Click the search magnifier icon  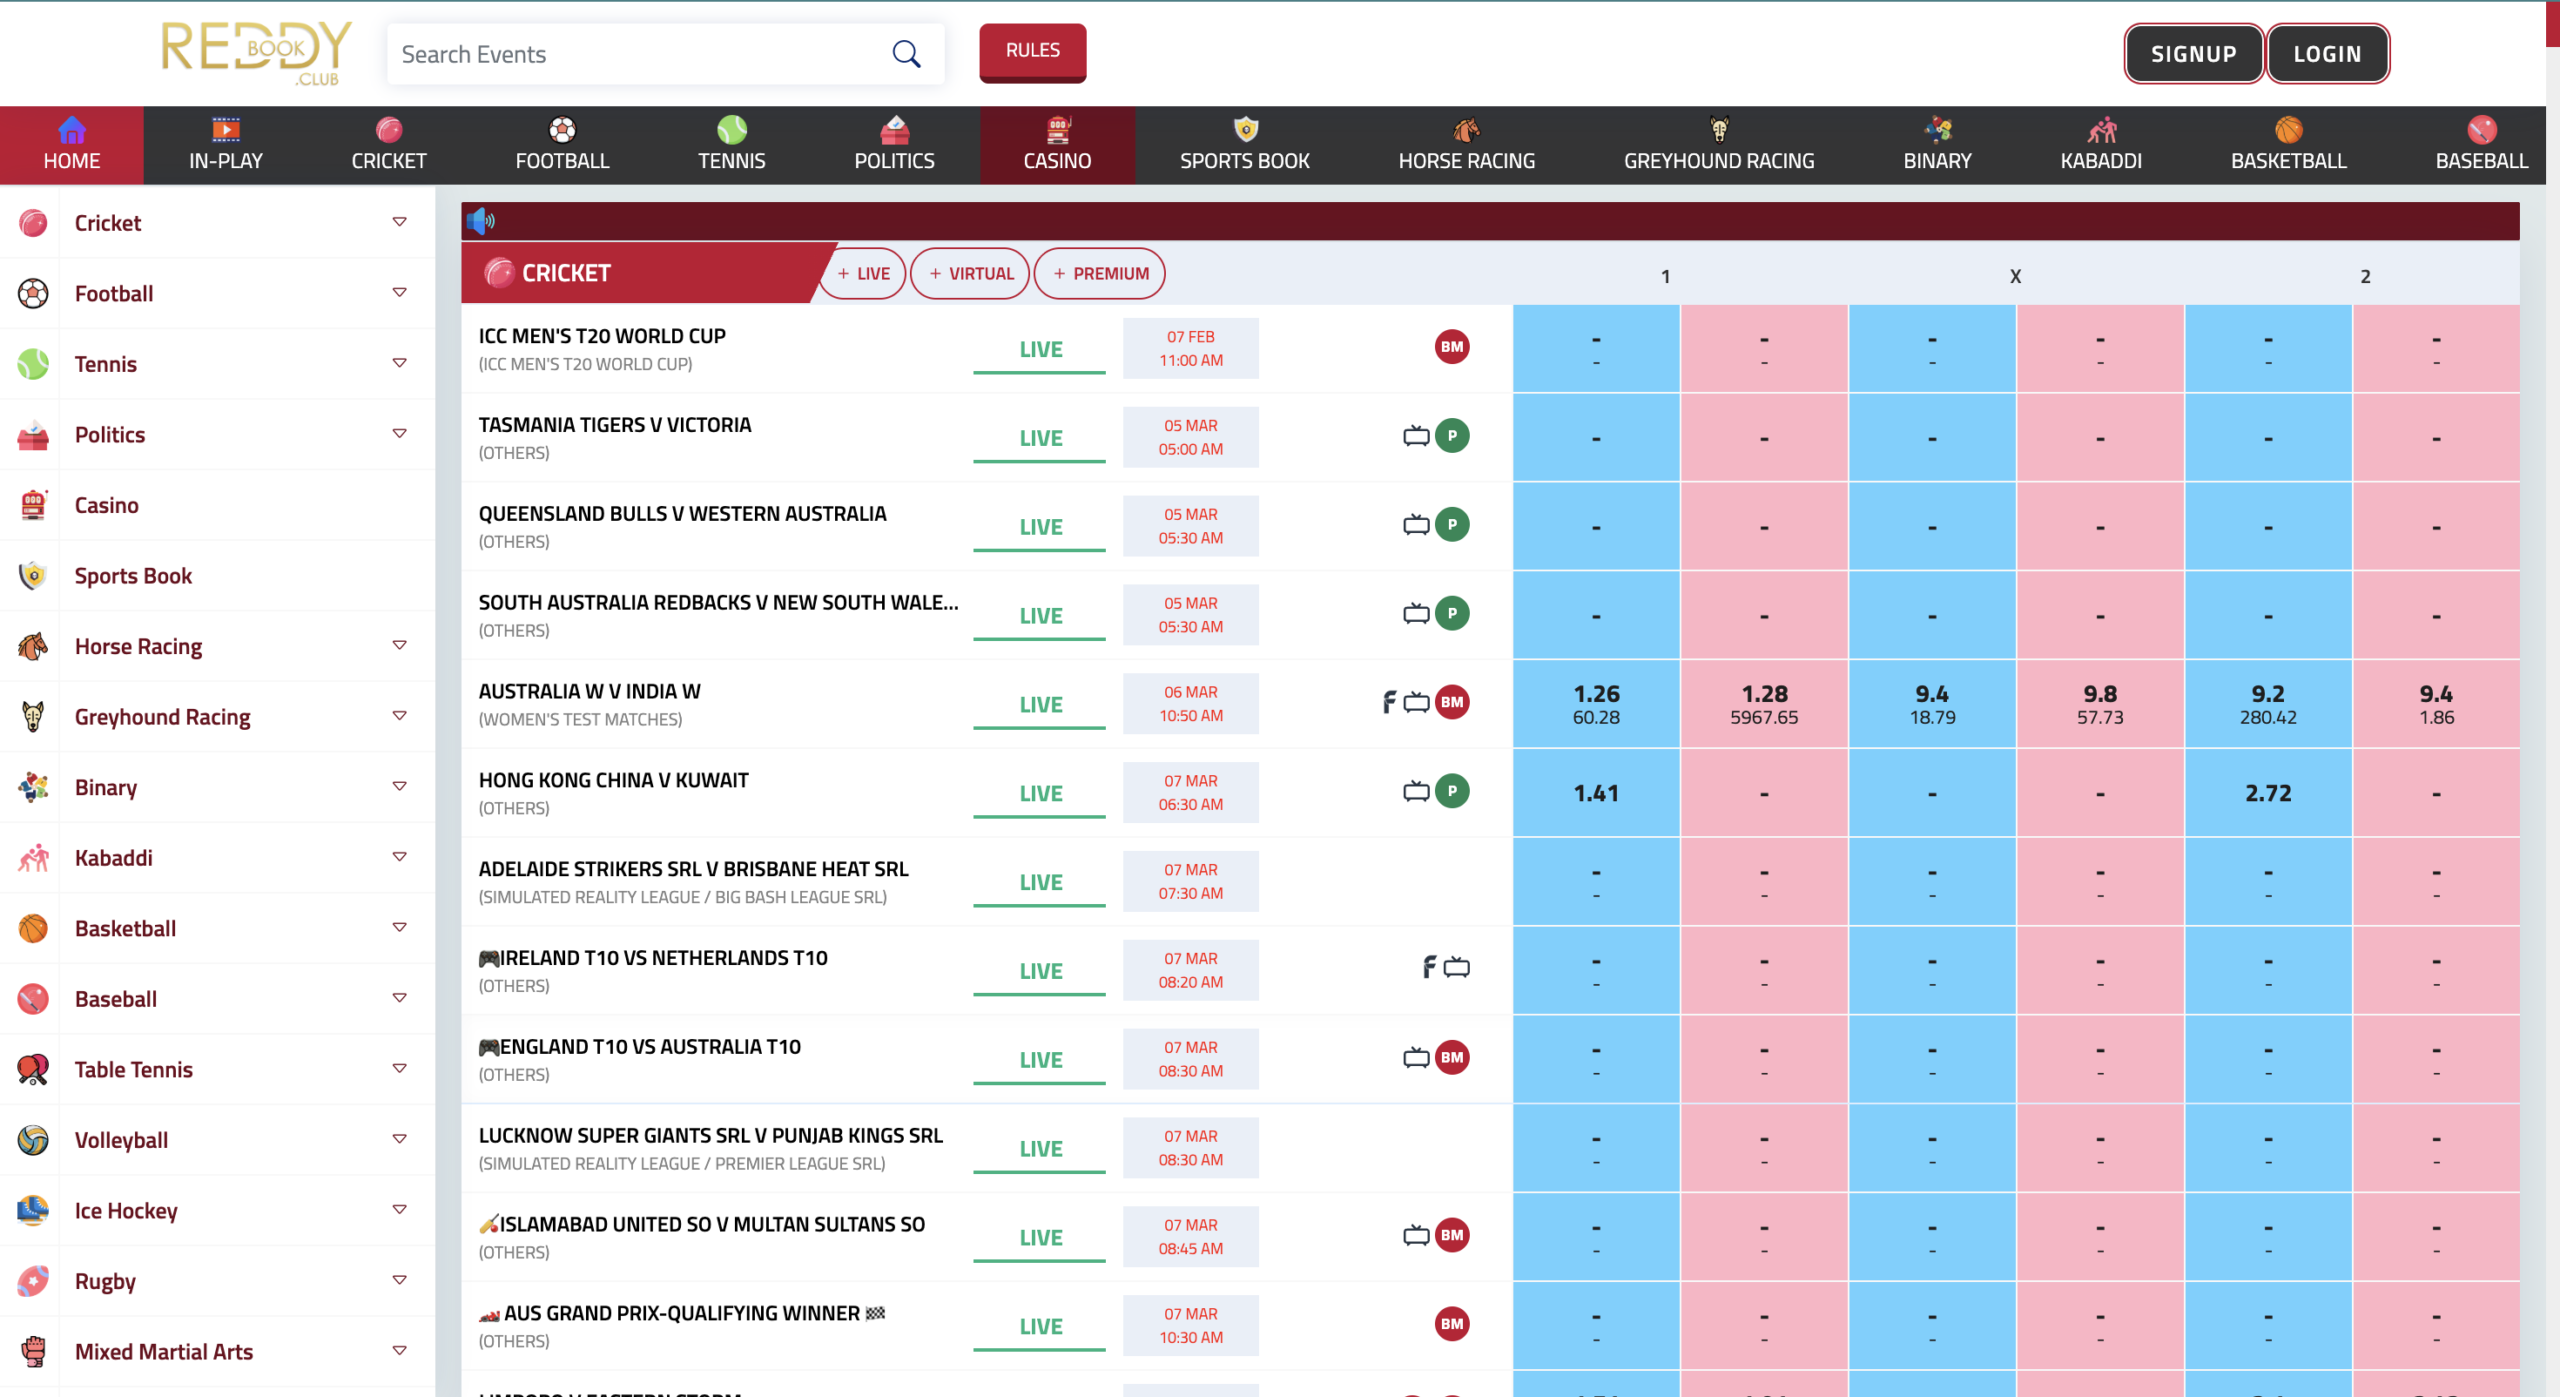coord(906,54)
